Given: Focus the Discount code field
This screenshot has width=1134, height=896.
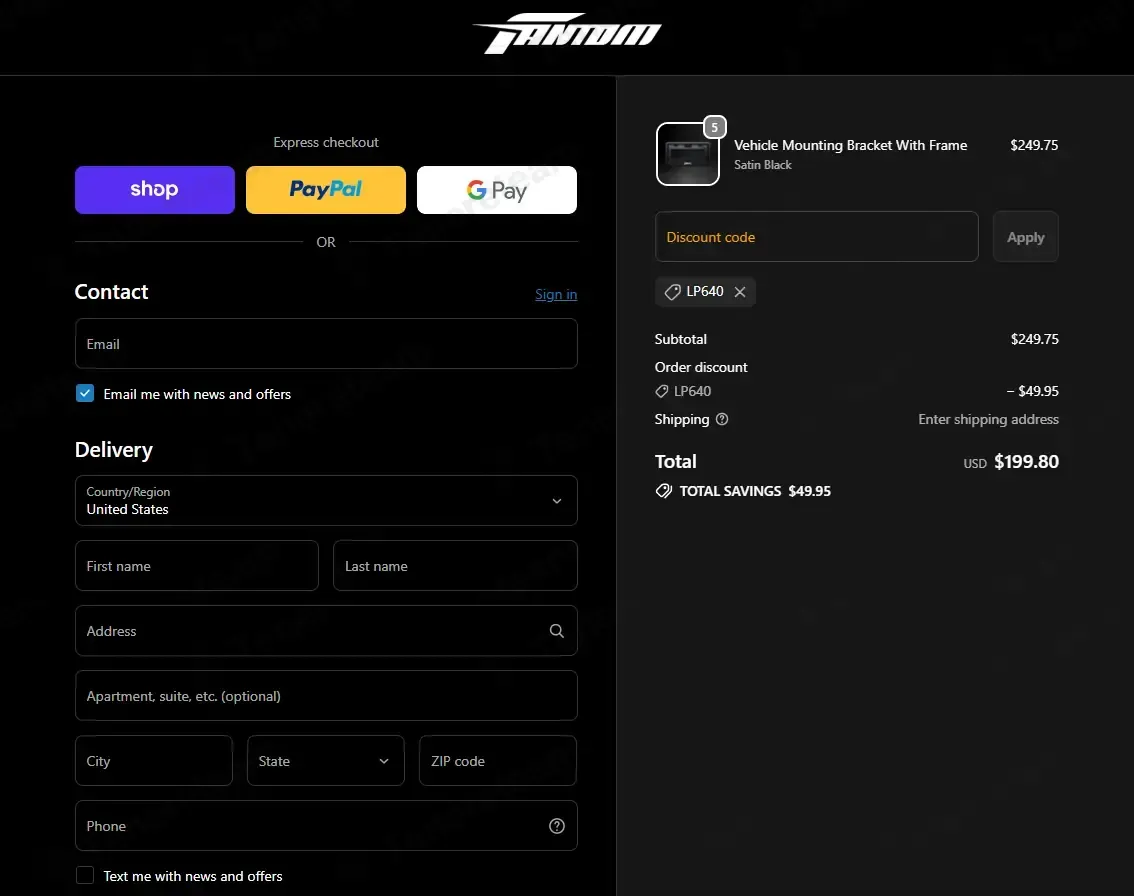Looking at the screenshot, I should point(817,236).
